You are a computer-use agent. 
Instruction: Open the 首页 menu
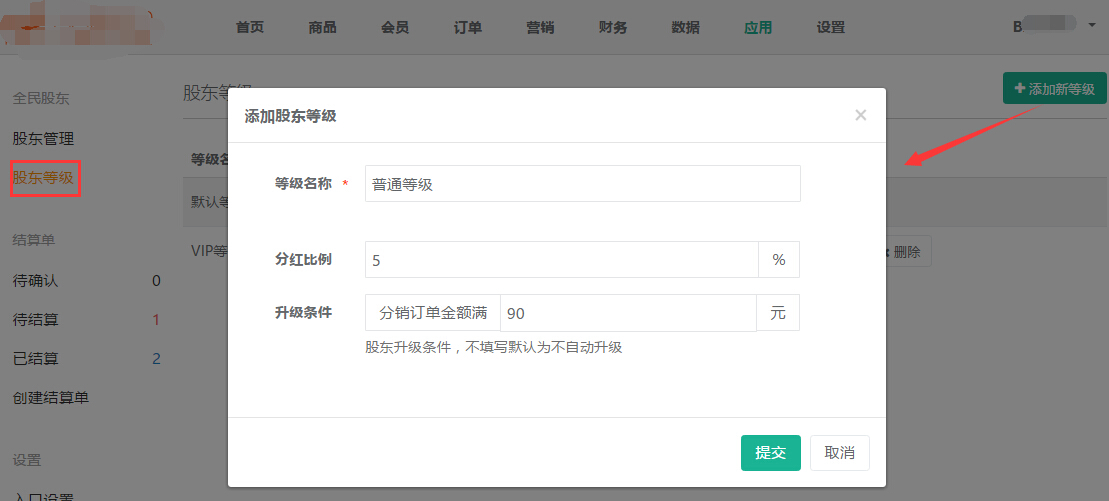point(250,27)
